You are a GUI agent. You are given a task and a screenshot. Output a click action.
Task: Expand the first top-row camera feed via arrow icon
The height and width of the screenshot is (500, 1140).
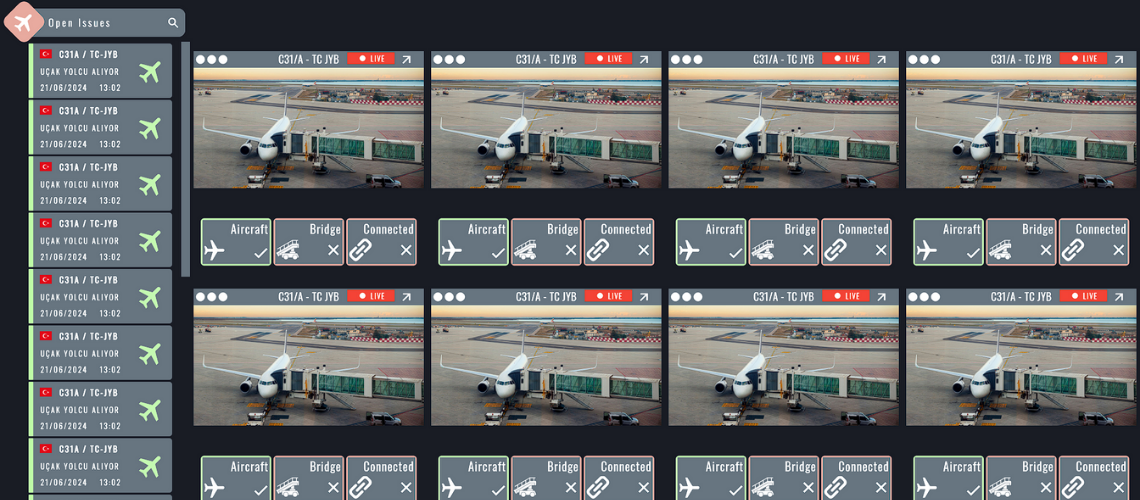(x=406, y=59)
